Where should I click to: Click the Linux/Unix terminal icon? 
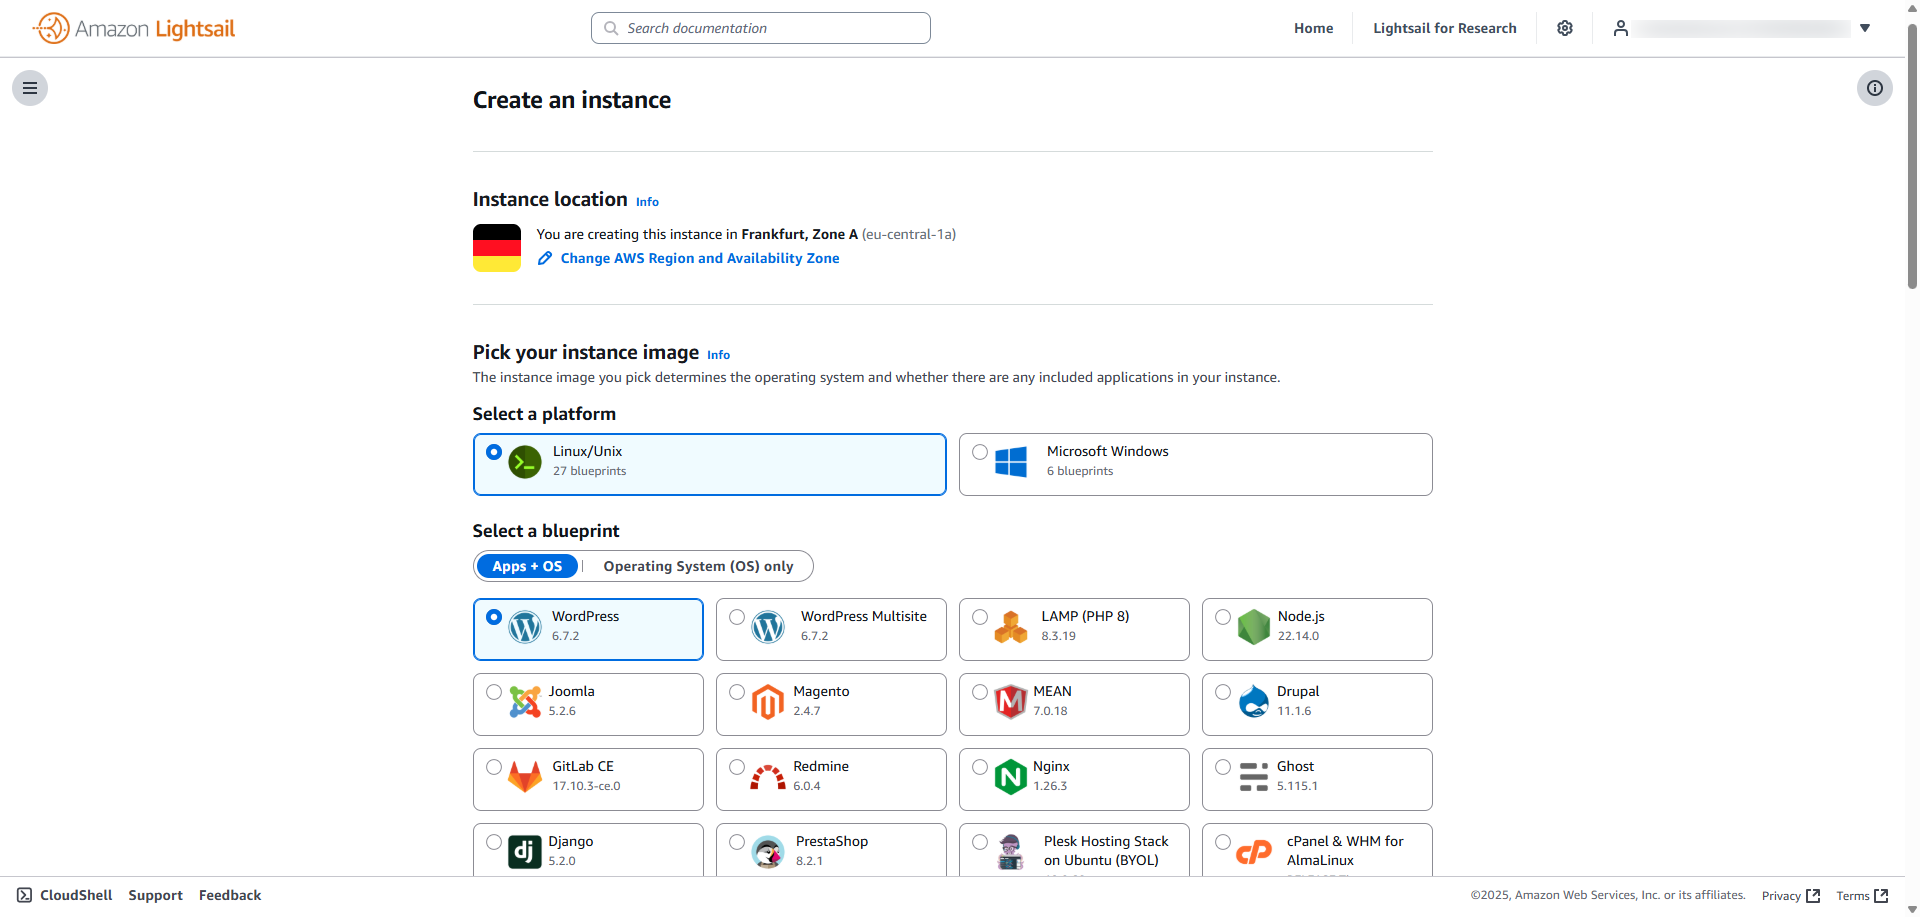point(525,462)
